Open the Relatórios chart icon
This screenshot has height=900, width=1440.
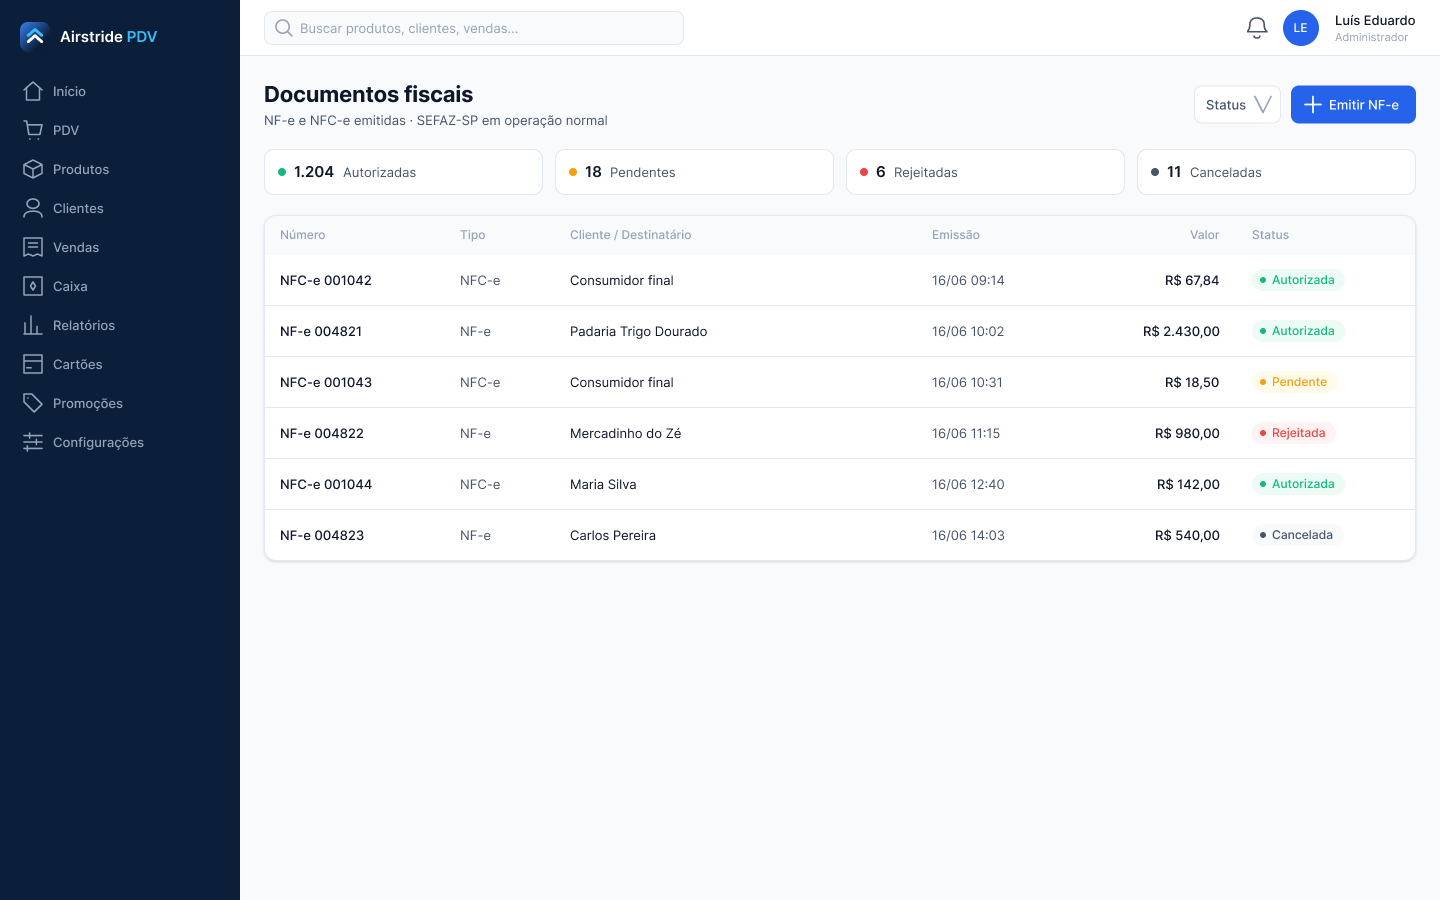[x=33, y=325]
